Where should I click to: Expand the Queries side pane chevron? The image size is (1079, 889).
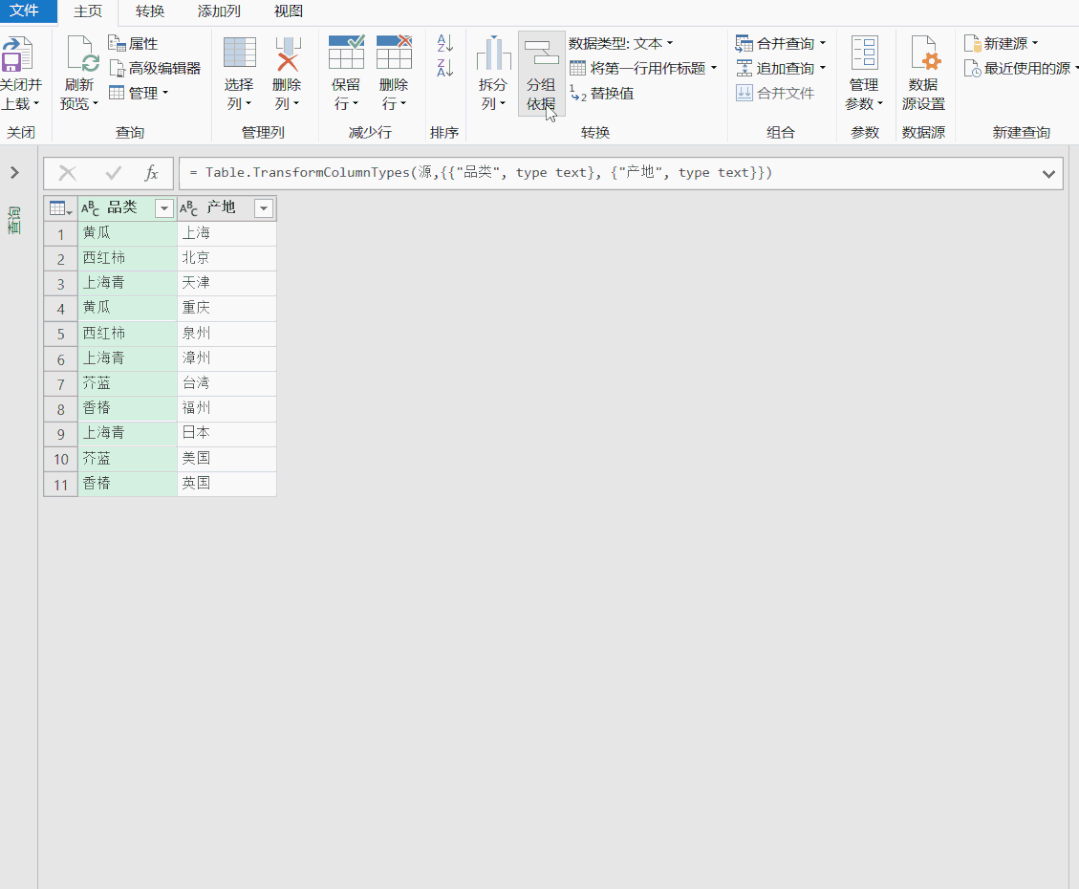pos(14,173)
